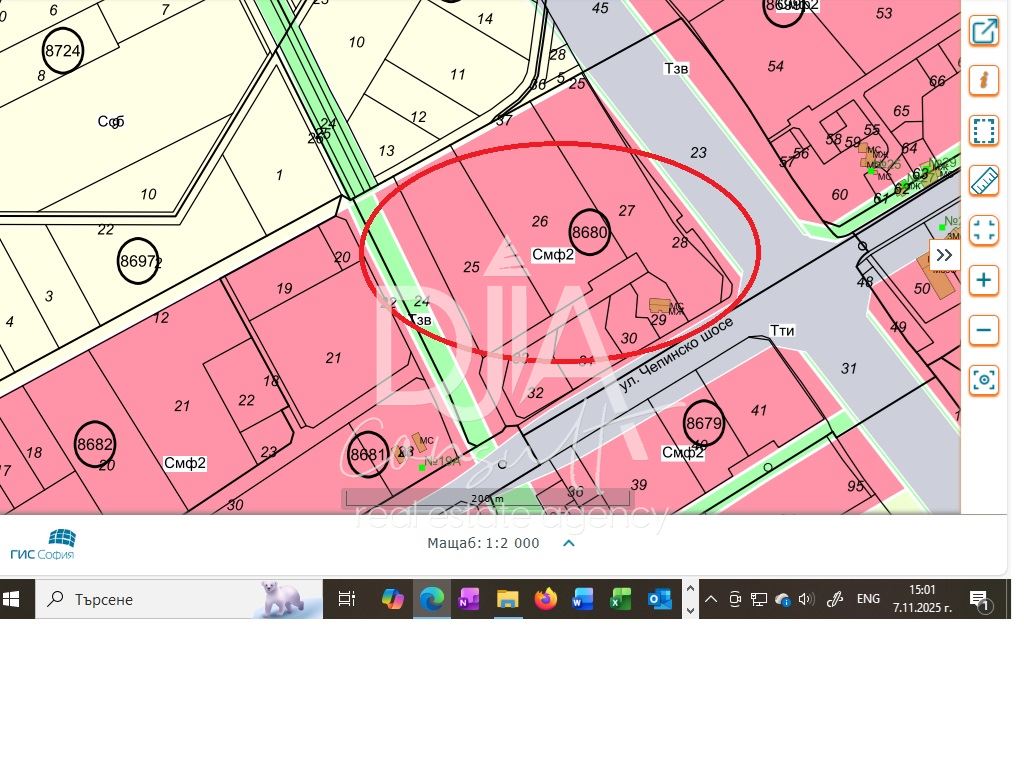Image resolution: width=1024 pixels, height=768 pixels.
Task: Open the notification center icon
Action: [979, 600]
